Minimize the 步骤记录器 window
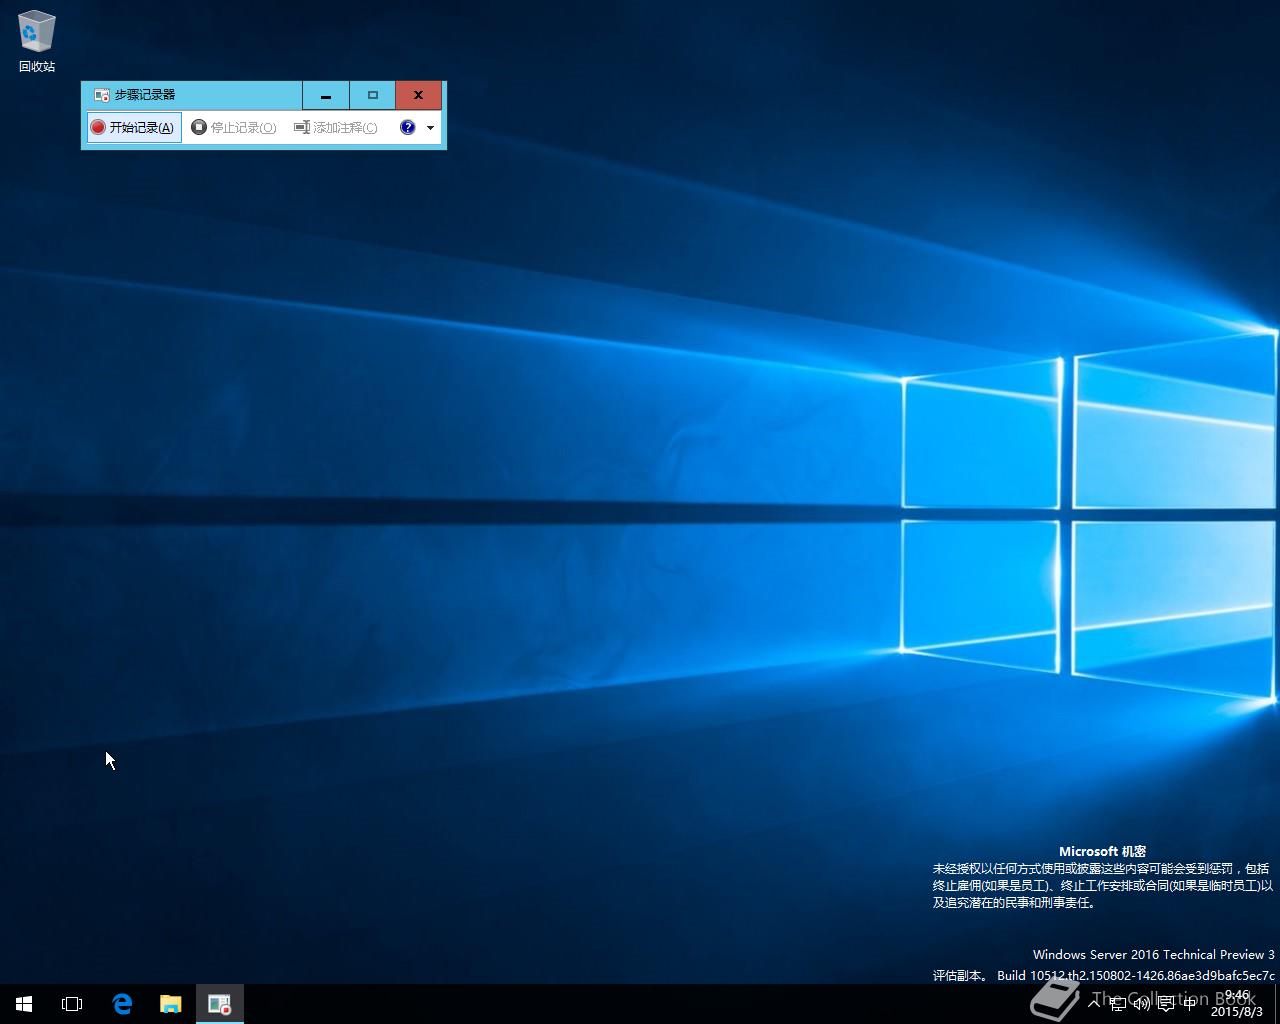1280x1024 pixels. (x=326, y=95)
